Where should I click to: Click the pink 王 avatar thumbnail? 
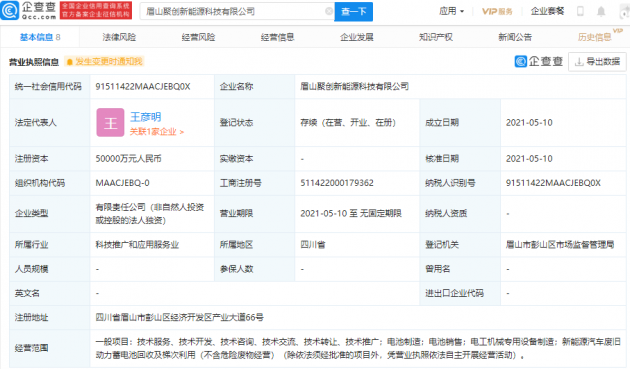pos(110,123)
